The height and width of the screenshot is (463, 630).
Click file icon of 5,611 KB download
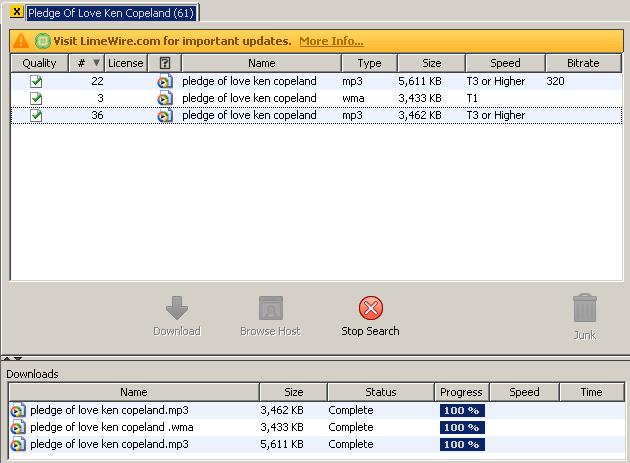(18, 445)
